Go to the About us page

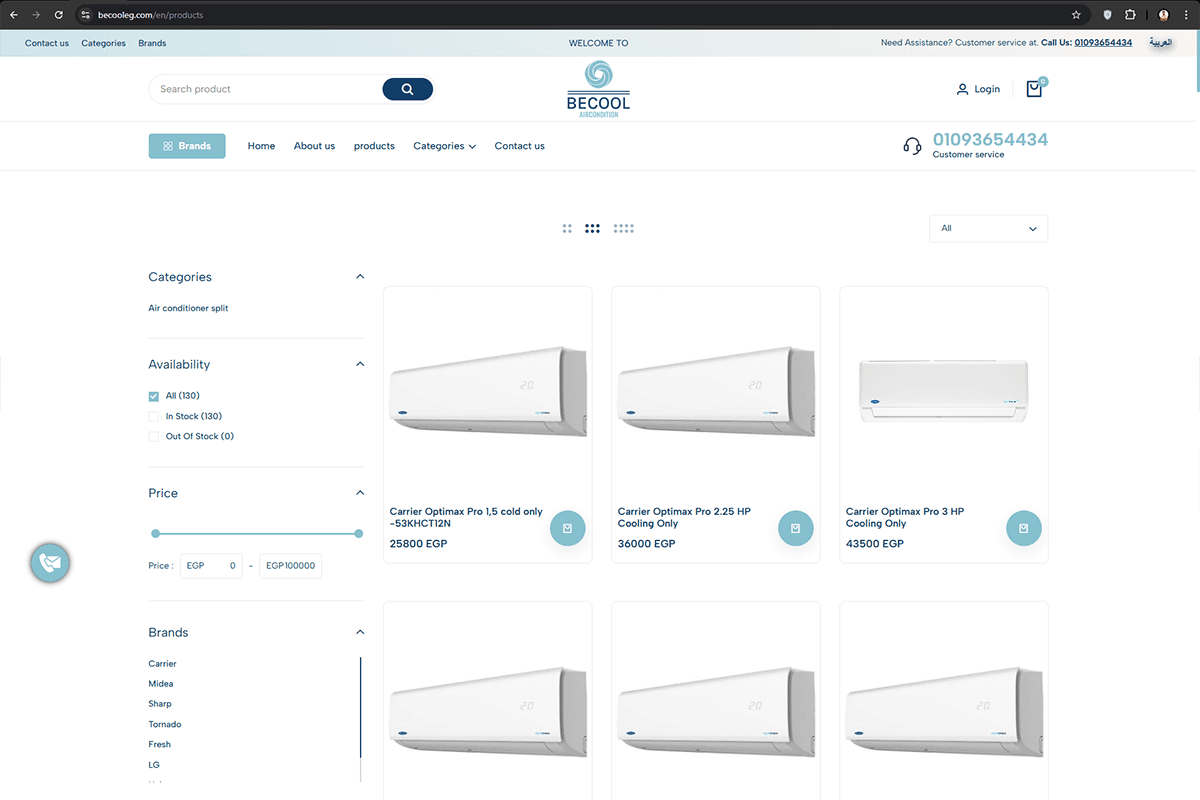click(314, 146)
